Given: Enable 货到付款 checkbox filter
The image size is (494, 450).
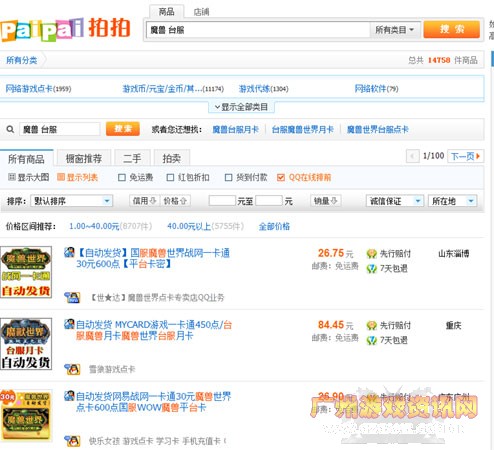Looking at the screenshot, I should tap(228, 177).
